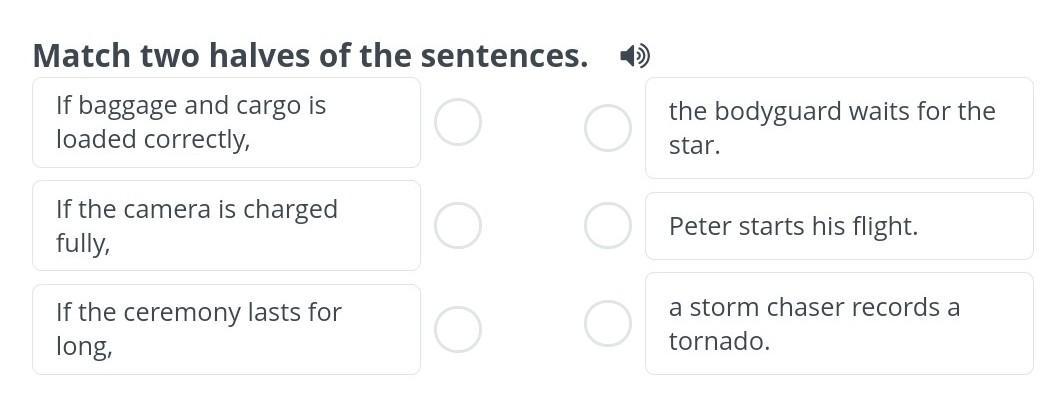This screenshot has width=1053, height=401.
Task: Select the circle beside 'If the camera is charged'
Action: (458, 225)
